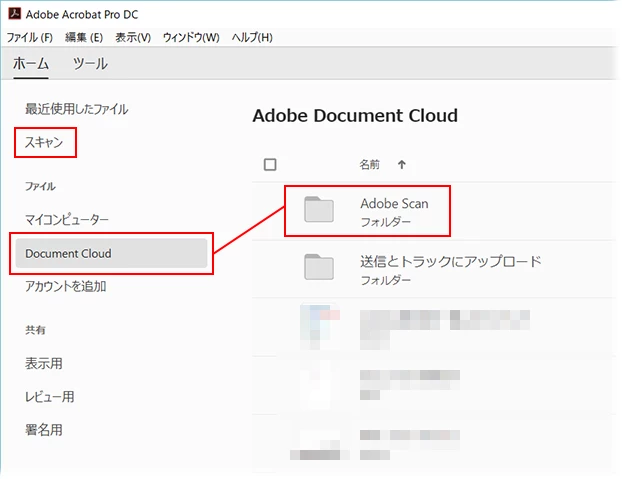Open the 送信とトラックにアップロード folder icon
622x479 pixels.
(x=319, y=267)
